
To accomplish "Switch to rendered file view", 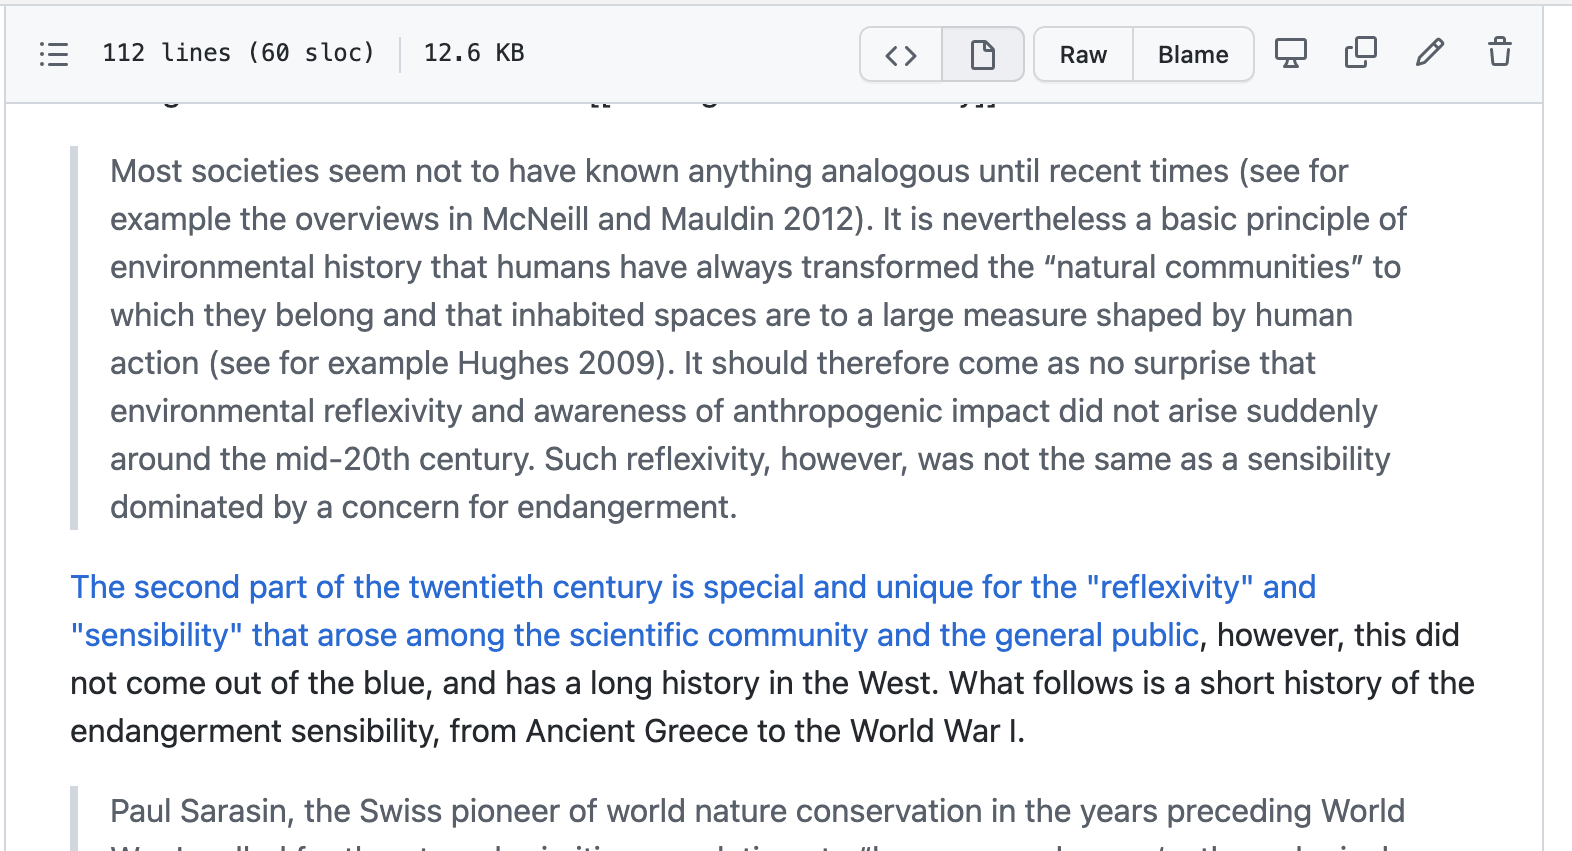I will pos(983,55).
